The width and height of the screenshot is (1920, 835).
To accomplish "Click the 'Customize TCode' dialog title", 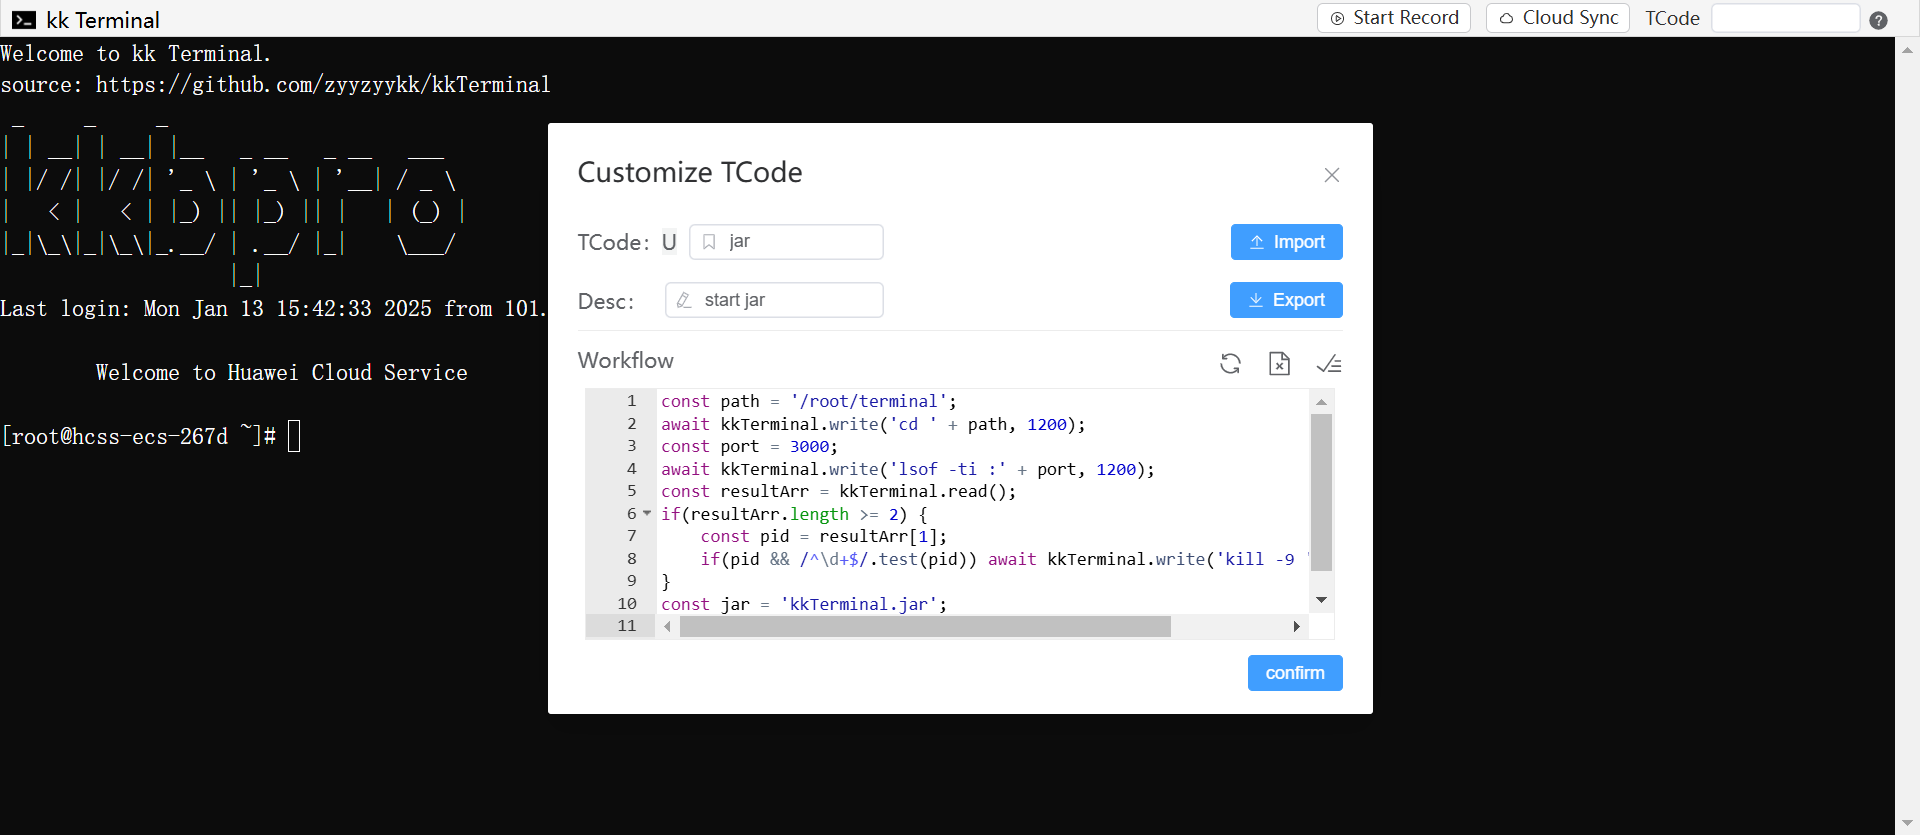I will tap(690, 173).
